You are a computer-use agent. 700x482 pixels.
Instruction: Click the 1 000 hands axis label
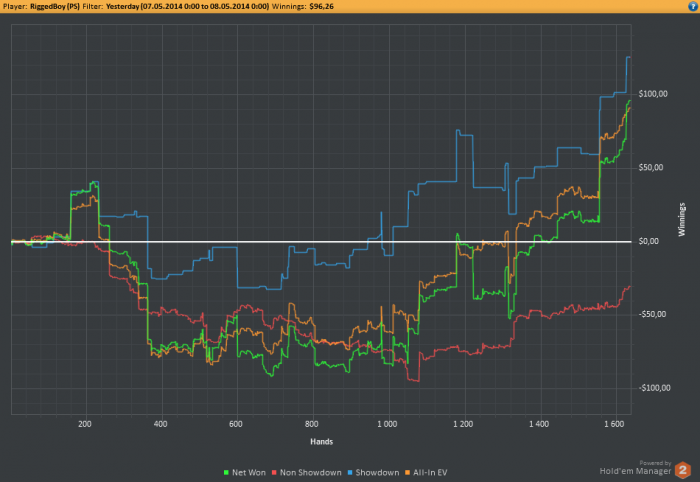(x=387, y=424)
